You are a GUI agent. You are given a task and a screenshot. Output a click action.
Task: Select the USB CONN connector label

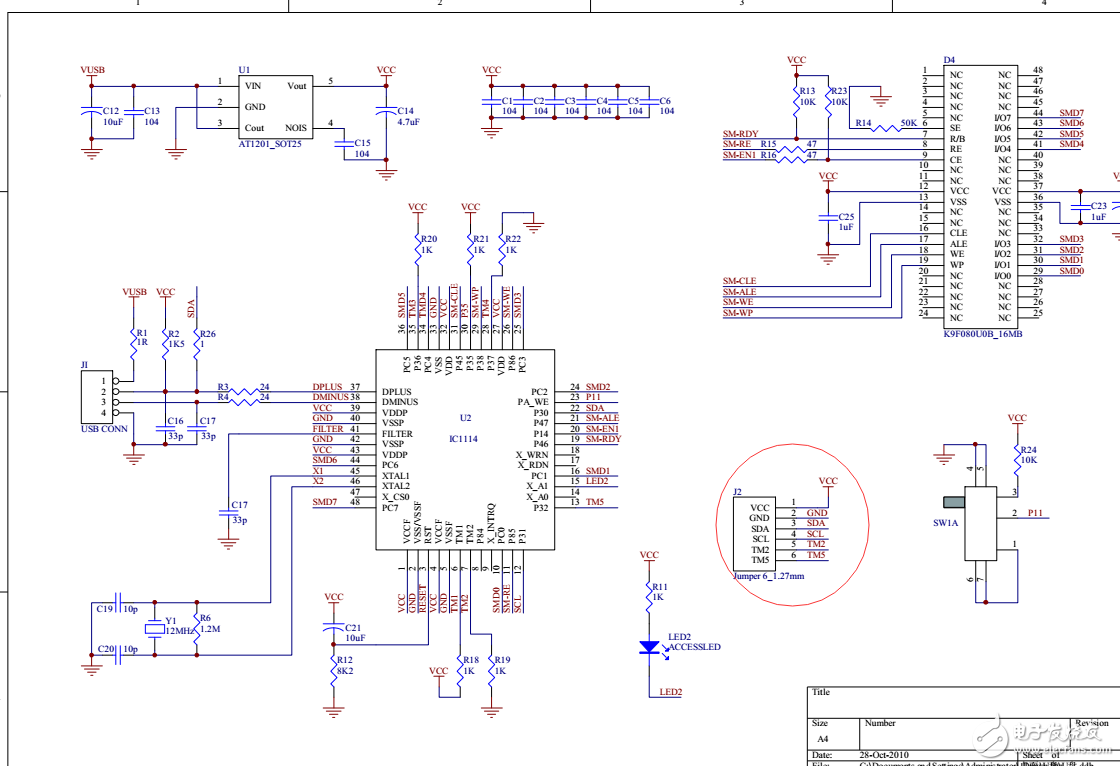pyautogui.click(x=104, y=429)
